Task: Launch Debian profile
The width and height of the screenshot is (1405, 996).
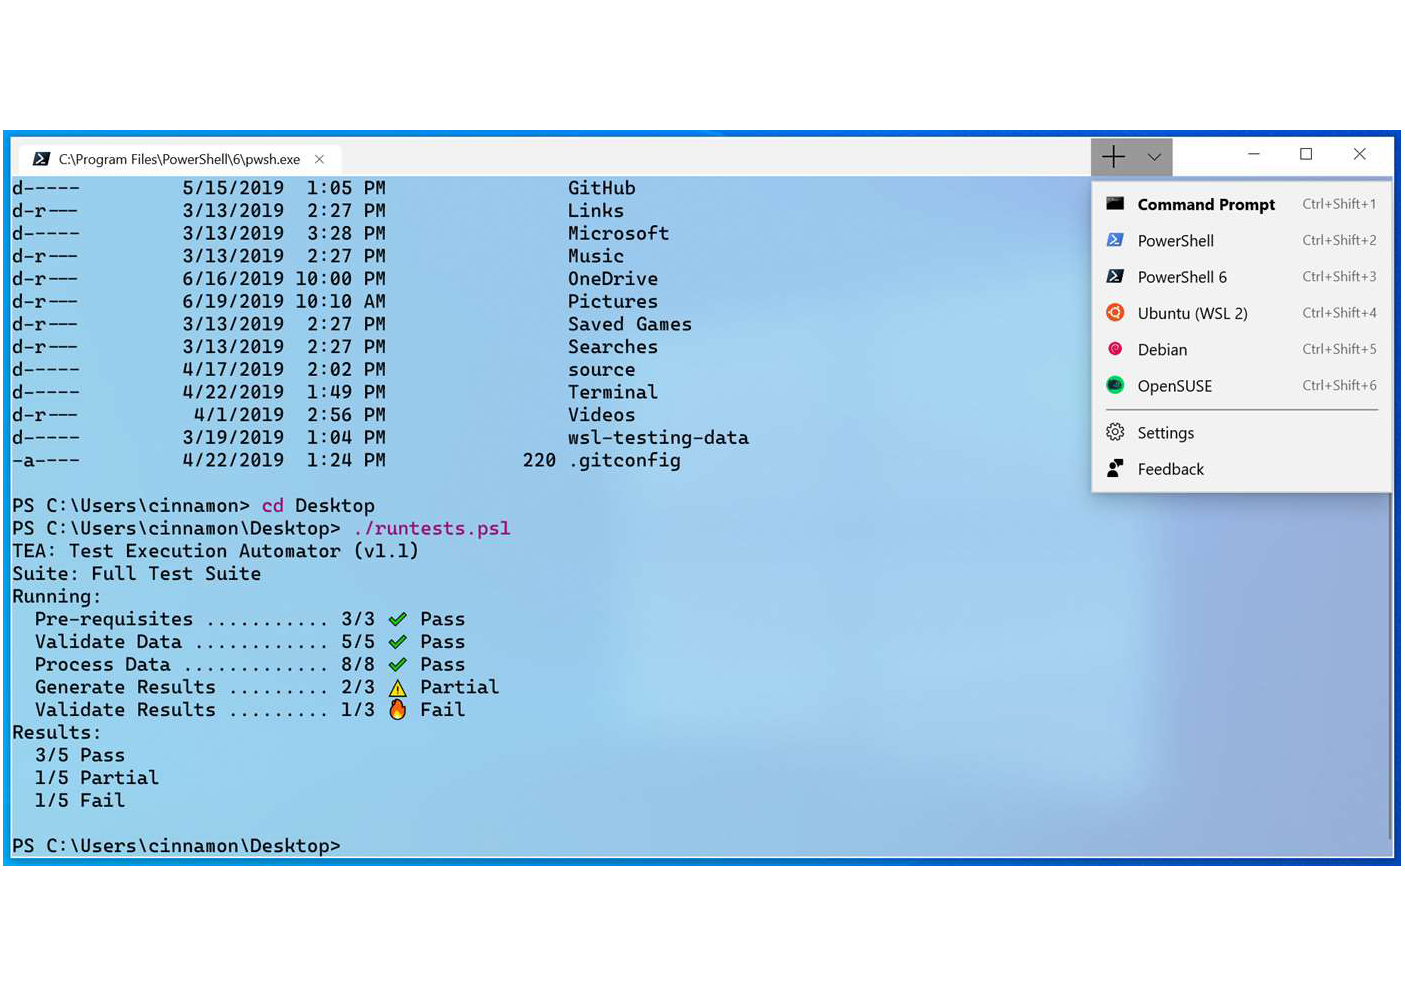Action: (x=1242, y=350)
